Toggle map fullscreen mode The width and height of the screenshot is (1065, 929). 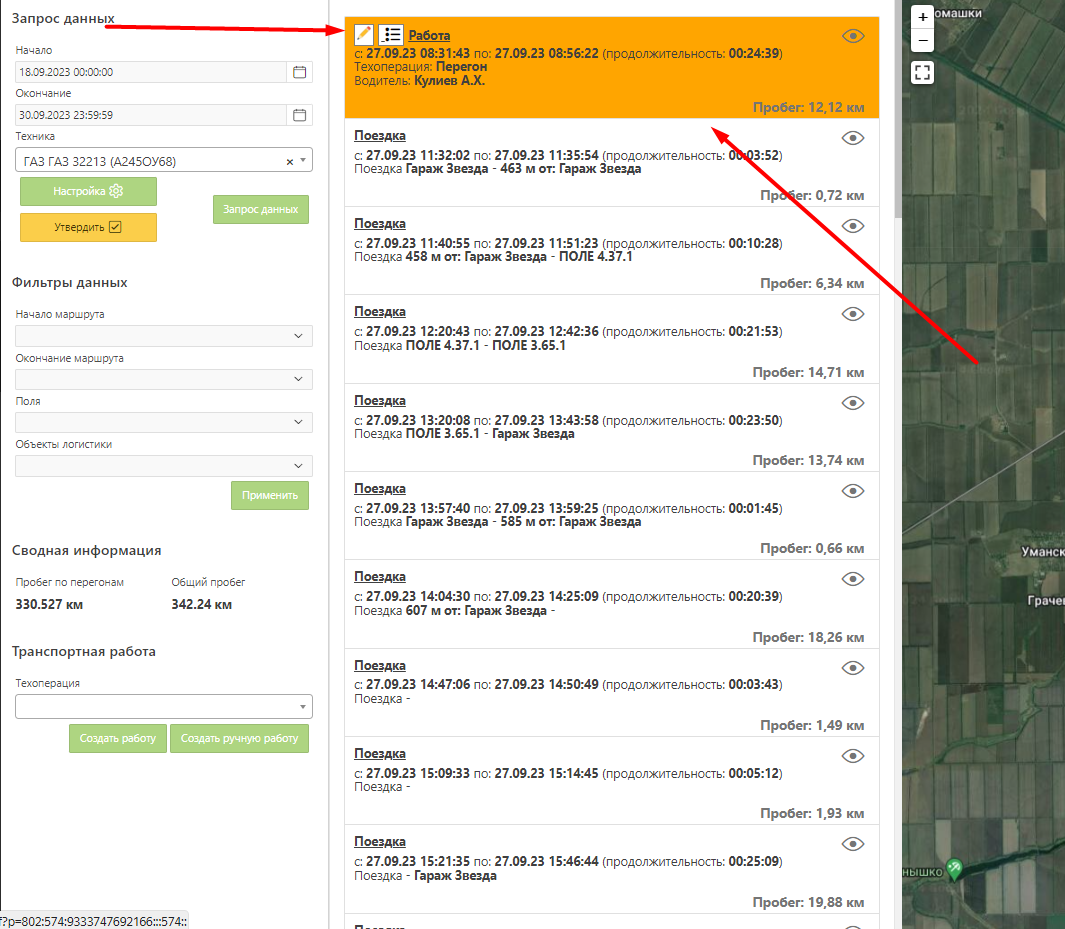(922, 72)
